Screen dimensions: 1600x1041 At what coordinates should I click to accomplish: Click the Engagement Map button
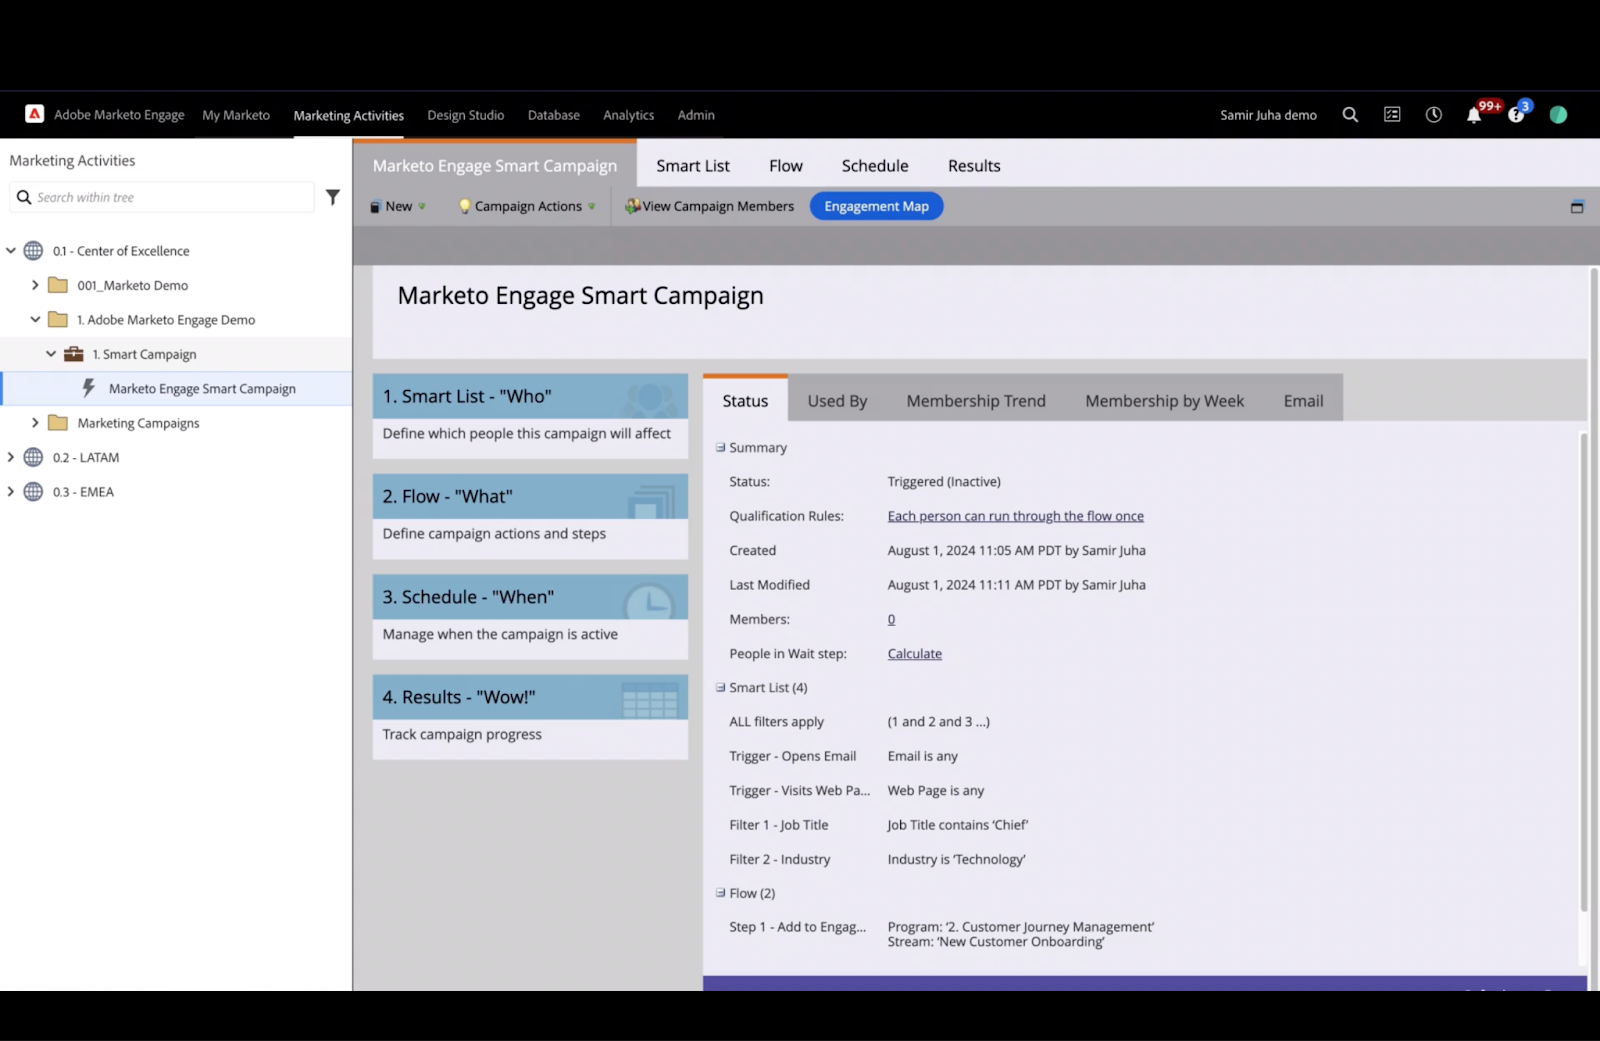876,206
